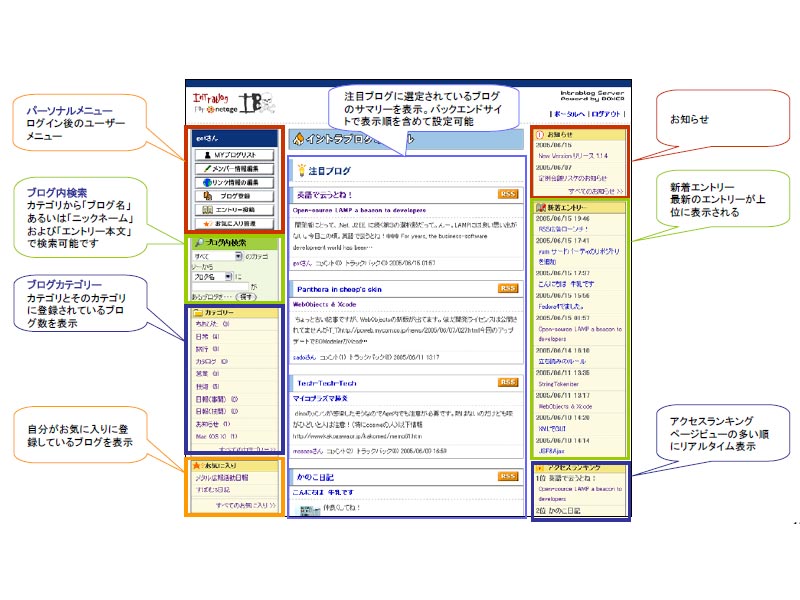Open the Fedora4 new entry link
This screenshot has width=800, height=600.
pyautogui.click(x=561, y=307)
